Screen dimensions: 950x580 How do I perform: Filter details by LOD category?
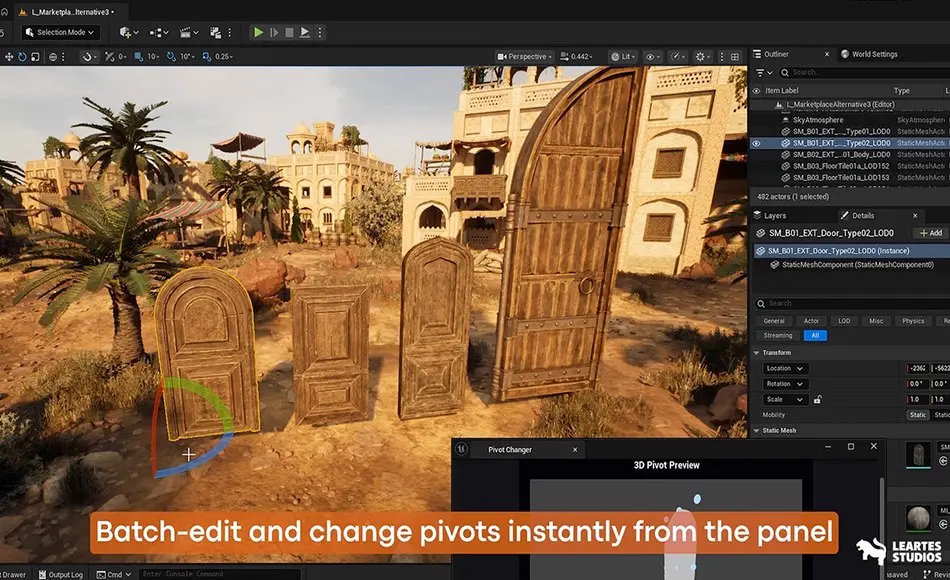pos(844,321)
